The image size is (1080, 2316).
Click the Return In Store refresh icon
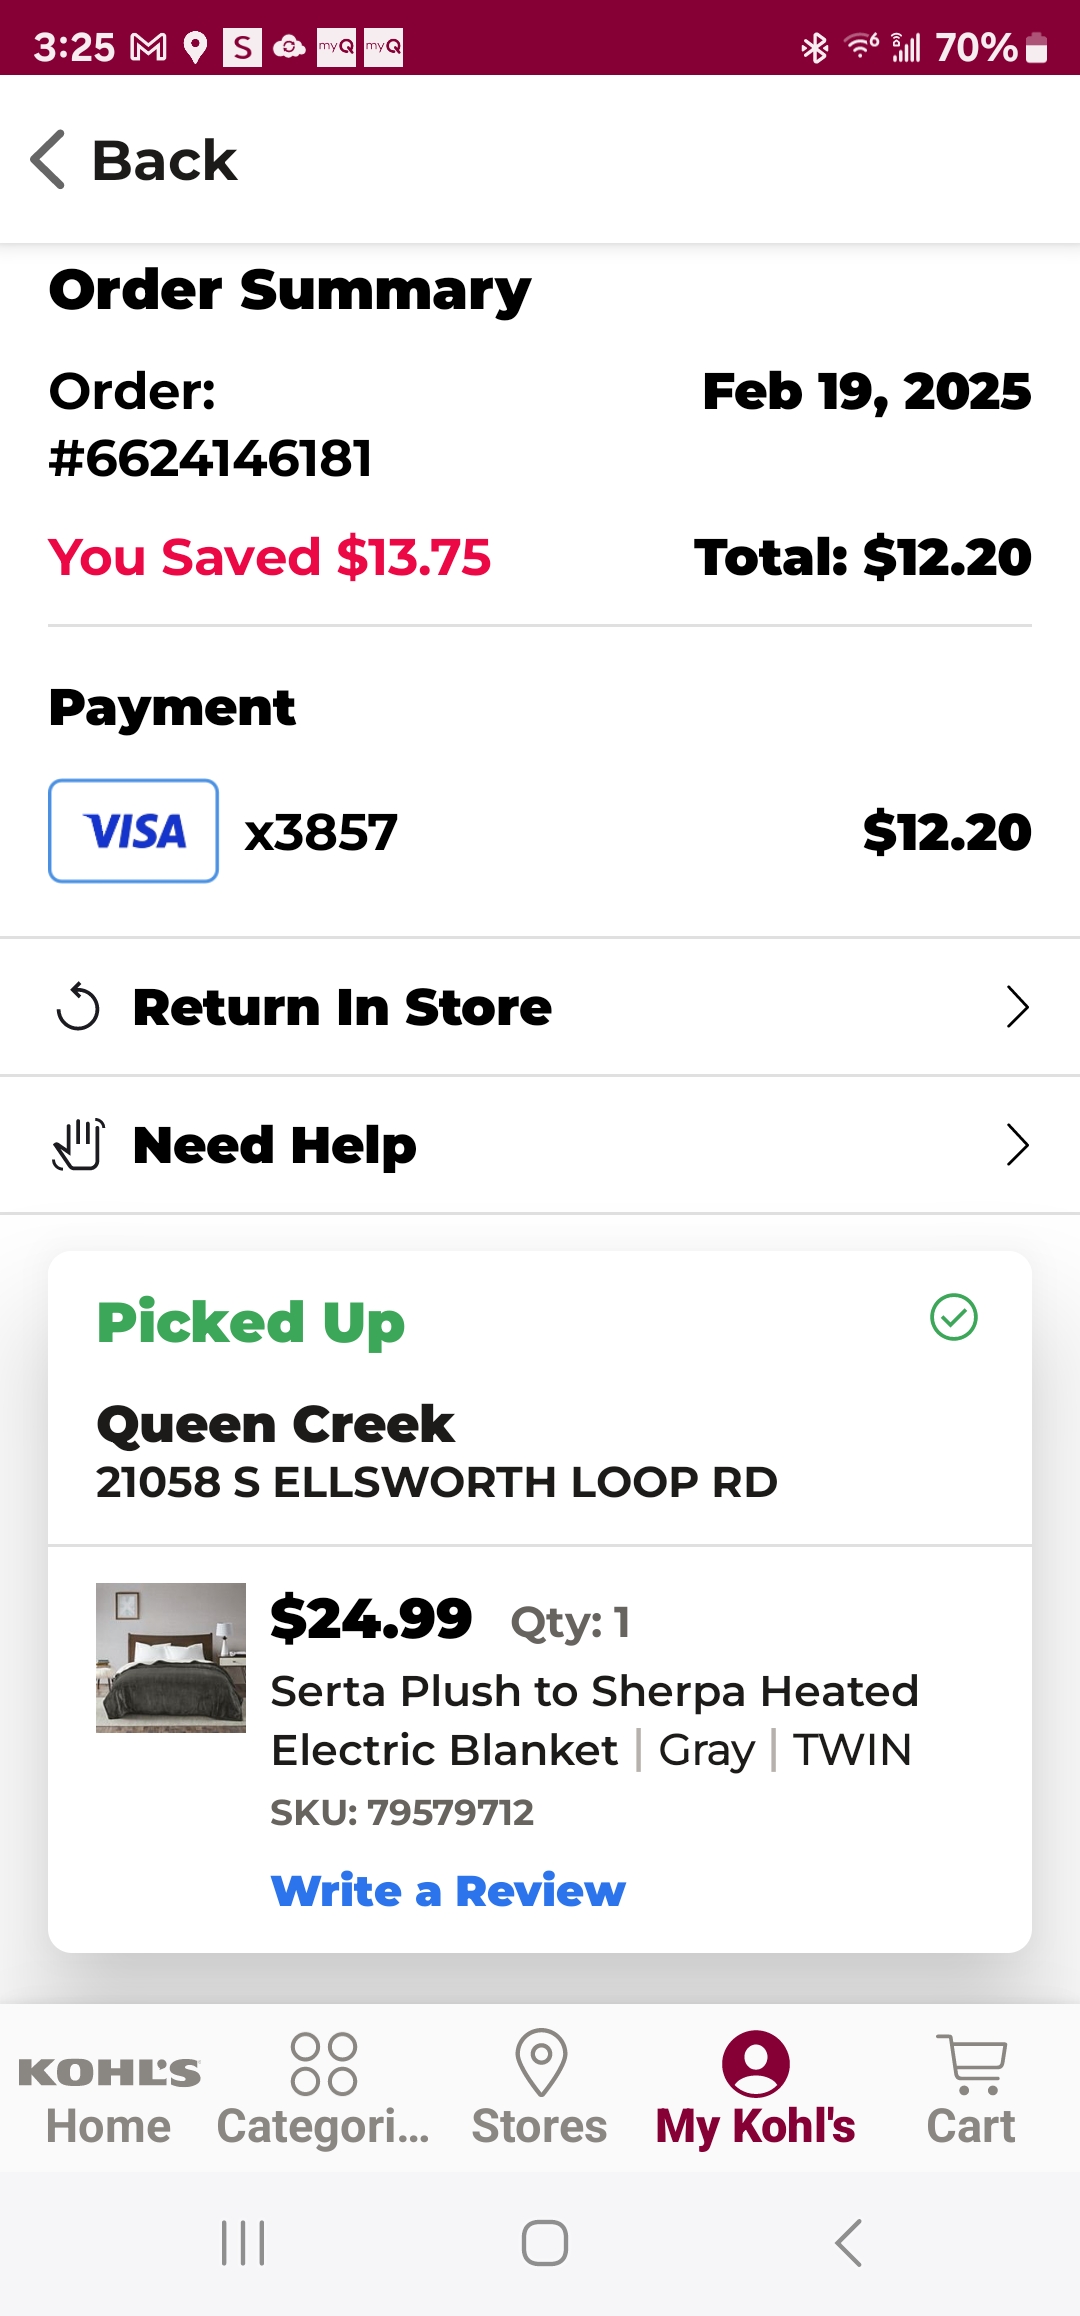78,1007
